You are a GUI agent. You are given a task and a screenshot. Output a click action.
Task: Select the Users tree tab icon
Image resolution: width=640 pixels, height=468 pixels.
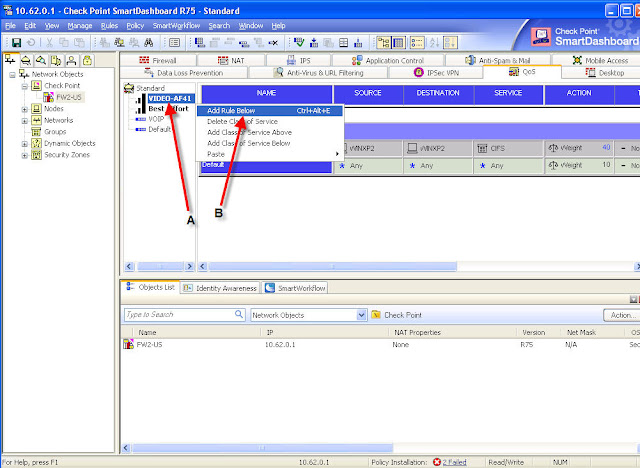[71, 60]
